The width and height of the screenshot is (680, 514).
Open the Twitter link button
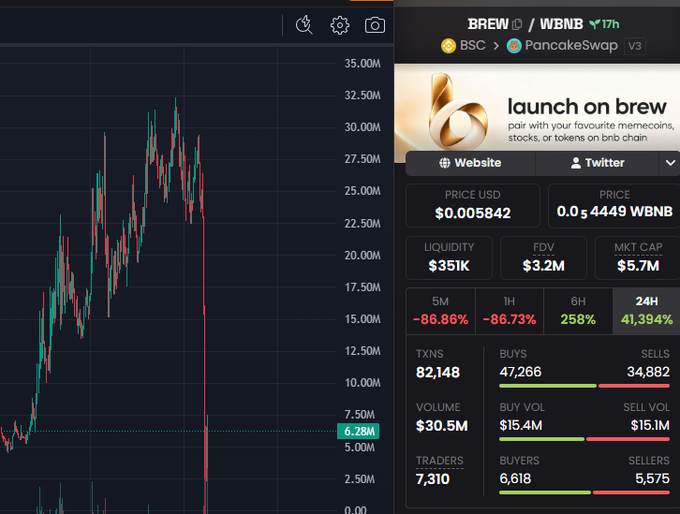click(x=597, y=163)
